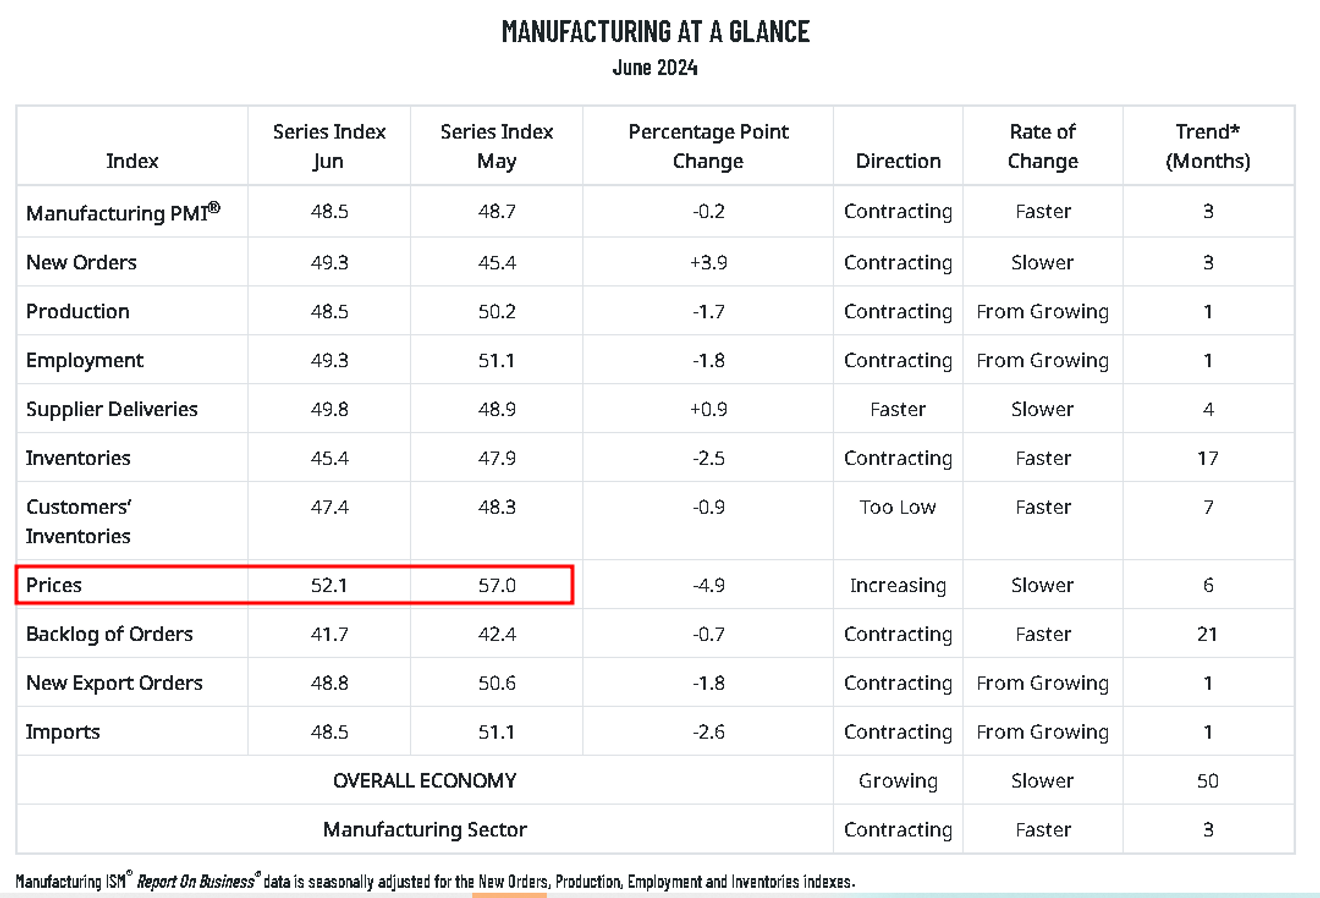Click the Manufacturing PMI row label
The height and width of the screenshot is (898, 1320).
coord(122,212)
